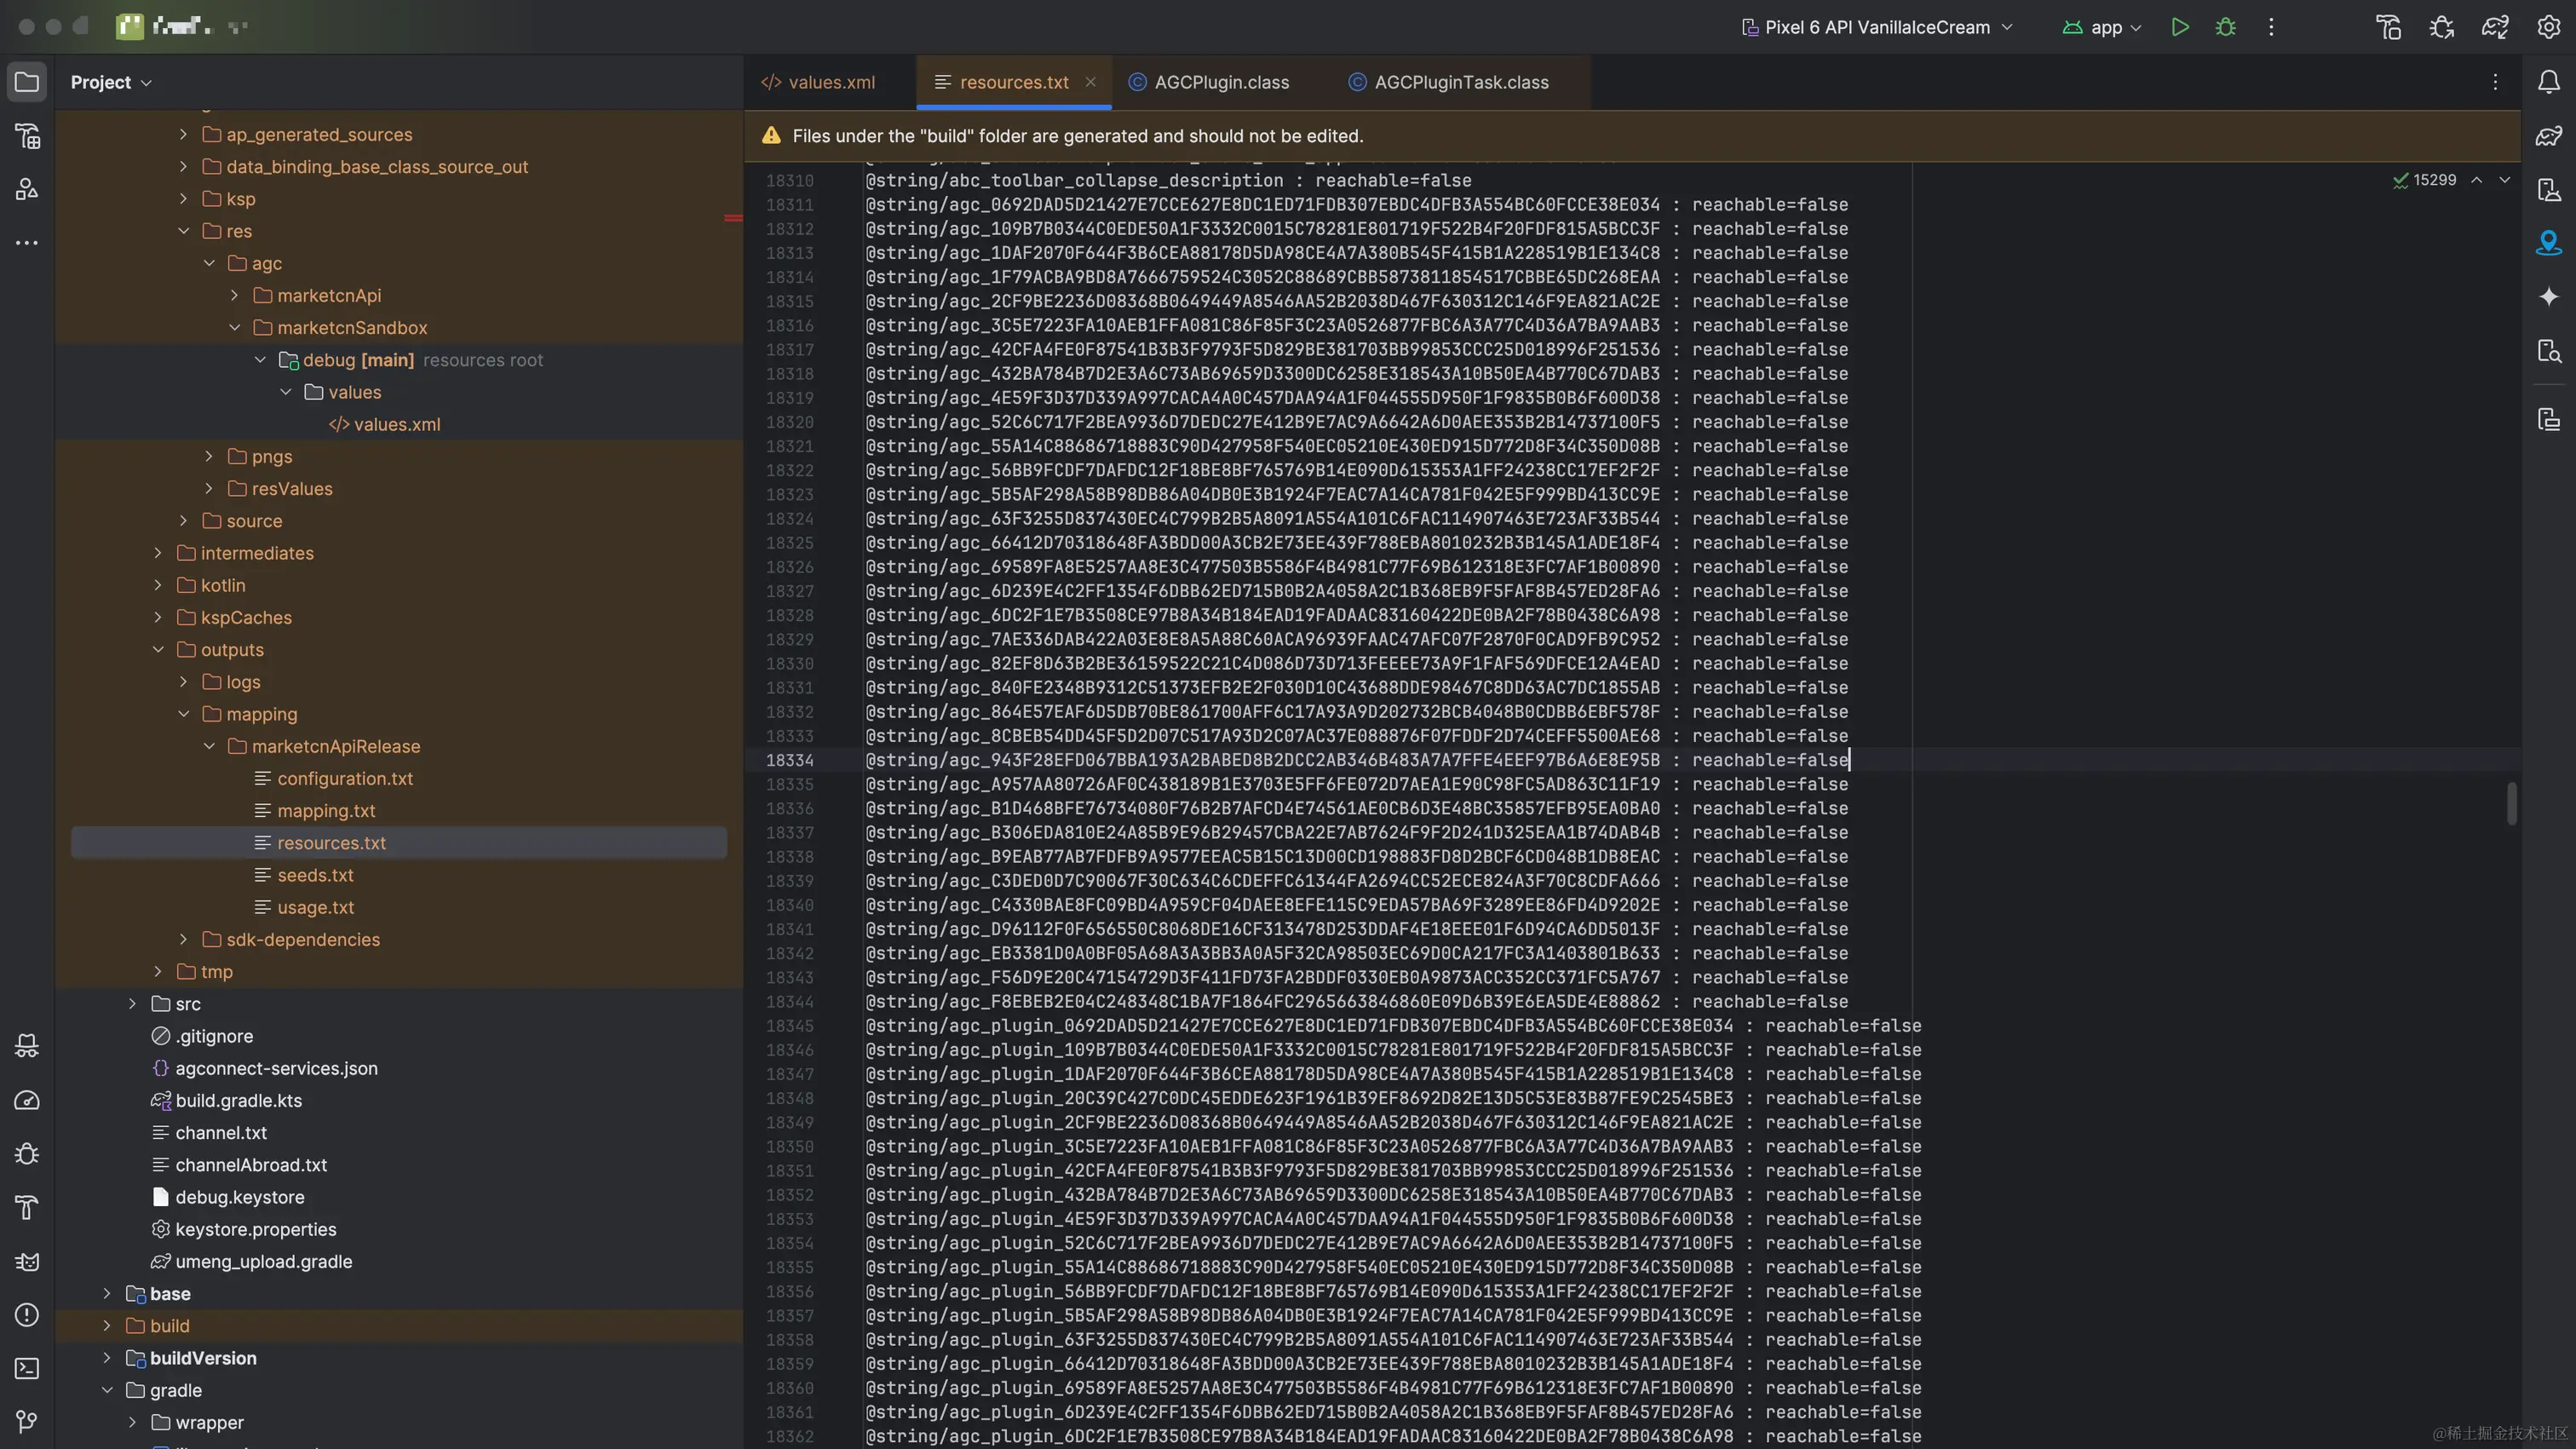2576x1449 pixels.
Task: Collapse the outputs folder node
Action: 158,650
